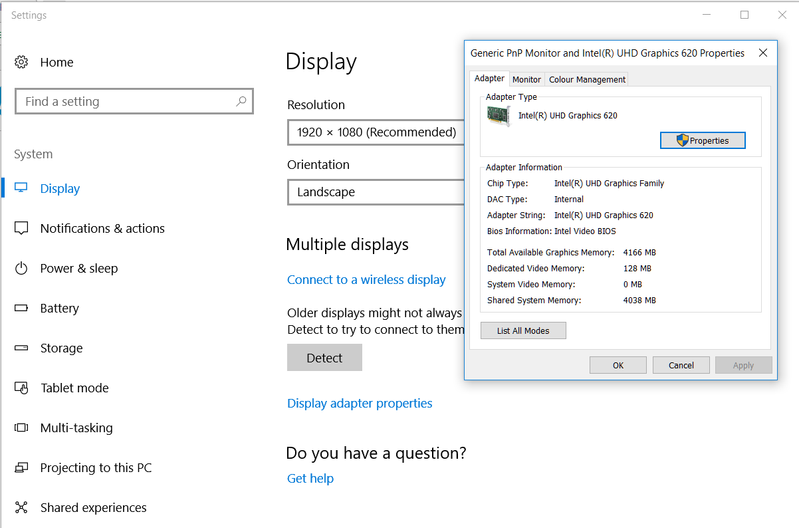
Task: Click the Projecting to this PC icon
Action: point(21,467)
